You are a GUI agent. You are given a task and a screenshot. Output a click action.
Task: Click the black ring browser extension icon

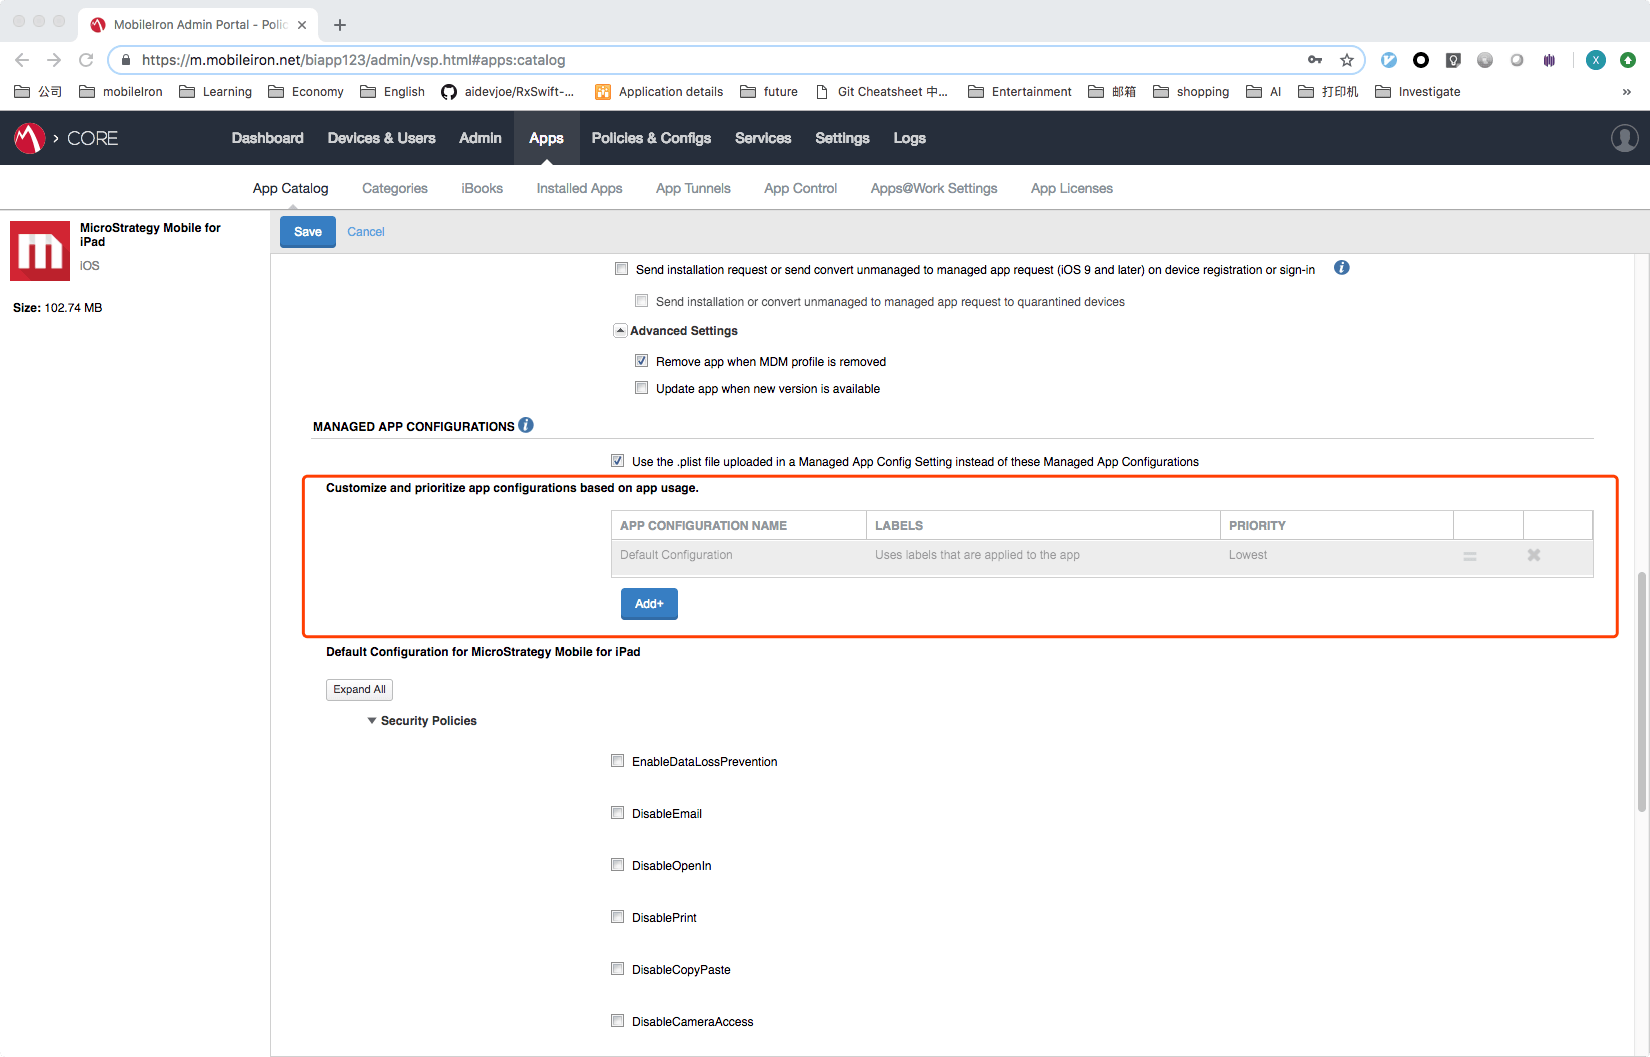point(1421,60)
